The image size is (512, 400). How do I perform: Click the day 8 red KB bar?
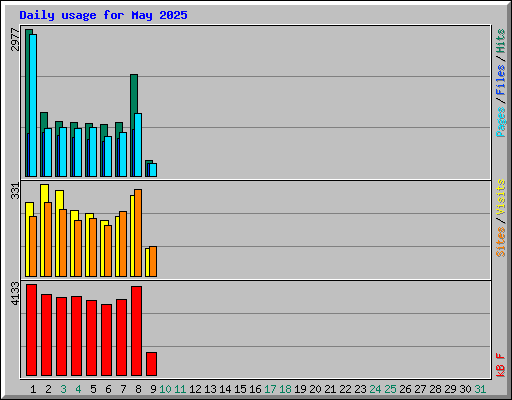(136, 331)
